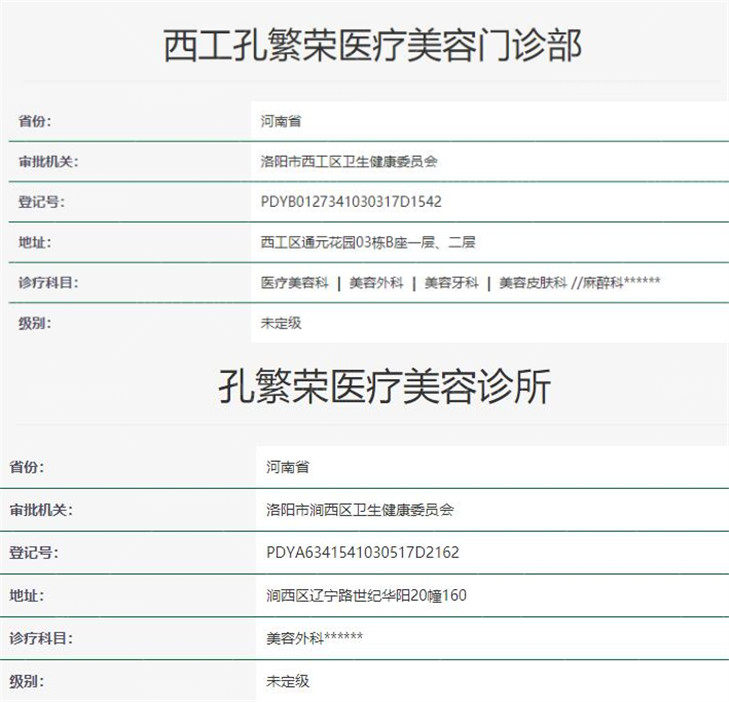729x702 pixels.
Task: Click address 涧西区辽宁路世纪华阳20幢160
Action: (366, 595)
